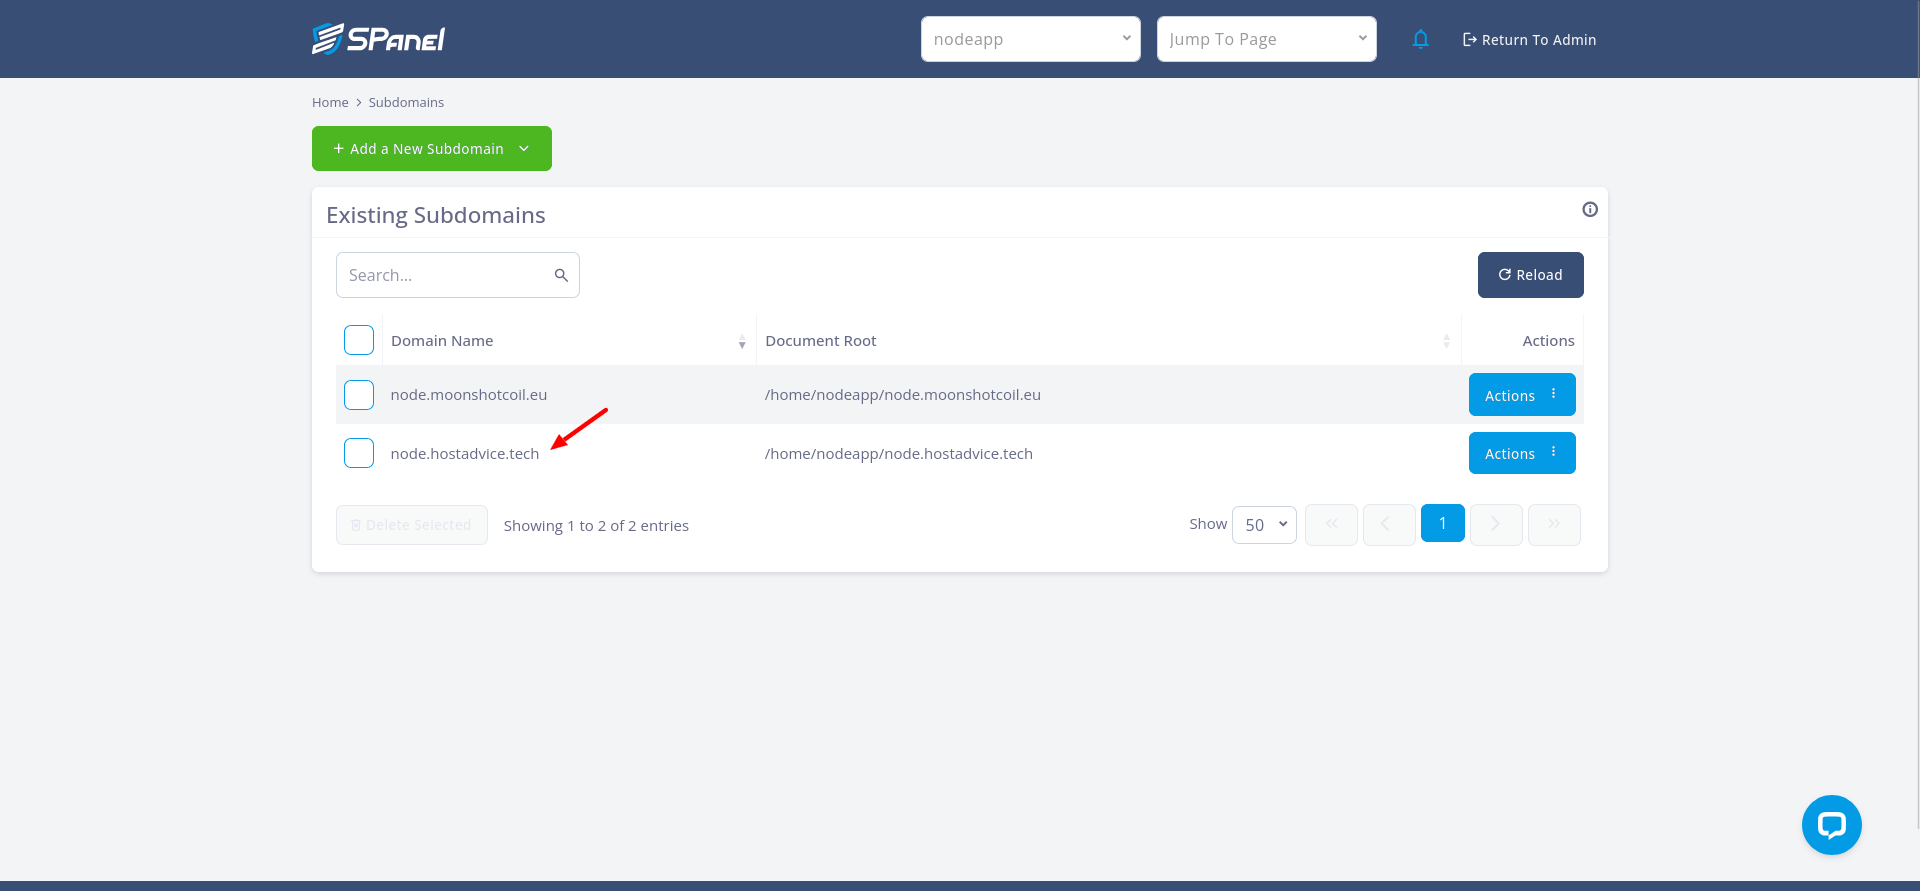Reload the subdomains list

1530,275
